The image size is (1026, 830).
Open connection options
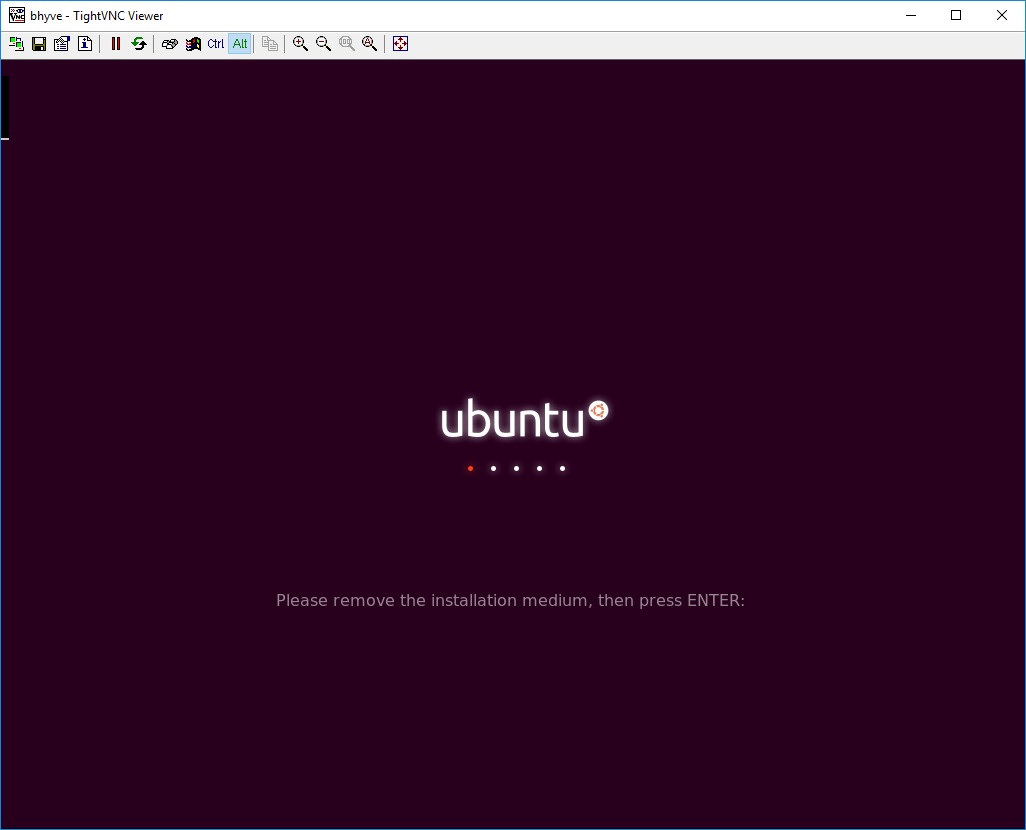(62, 44)
